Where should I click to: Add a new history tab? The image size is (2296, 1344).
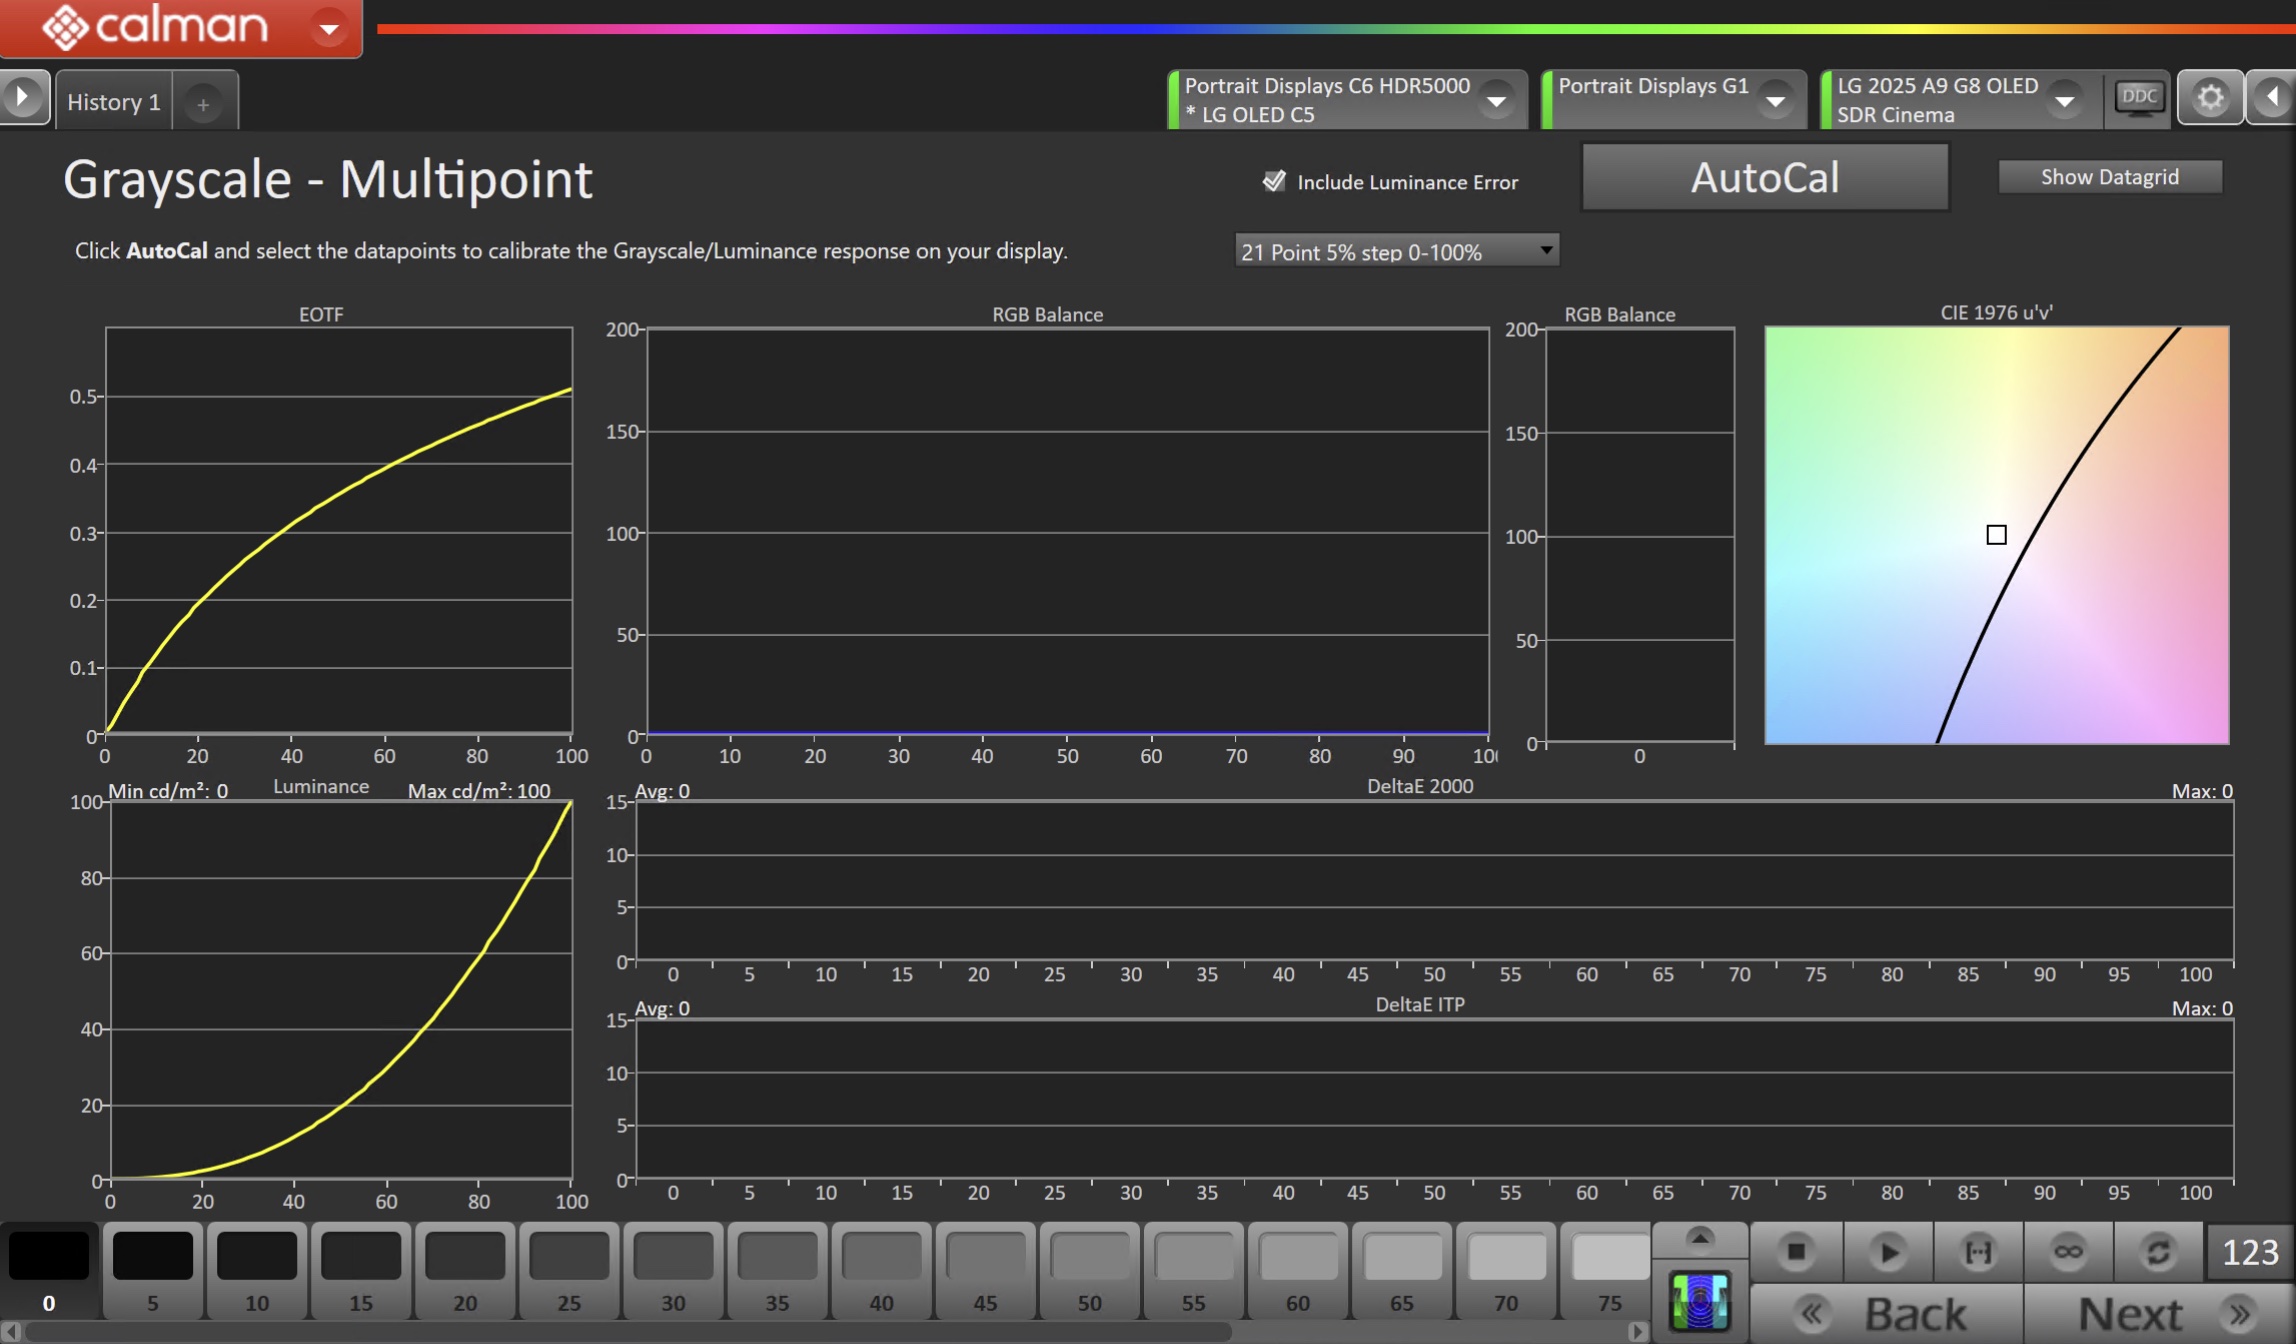point(203,104)
